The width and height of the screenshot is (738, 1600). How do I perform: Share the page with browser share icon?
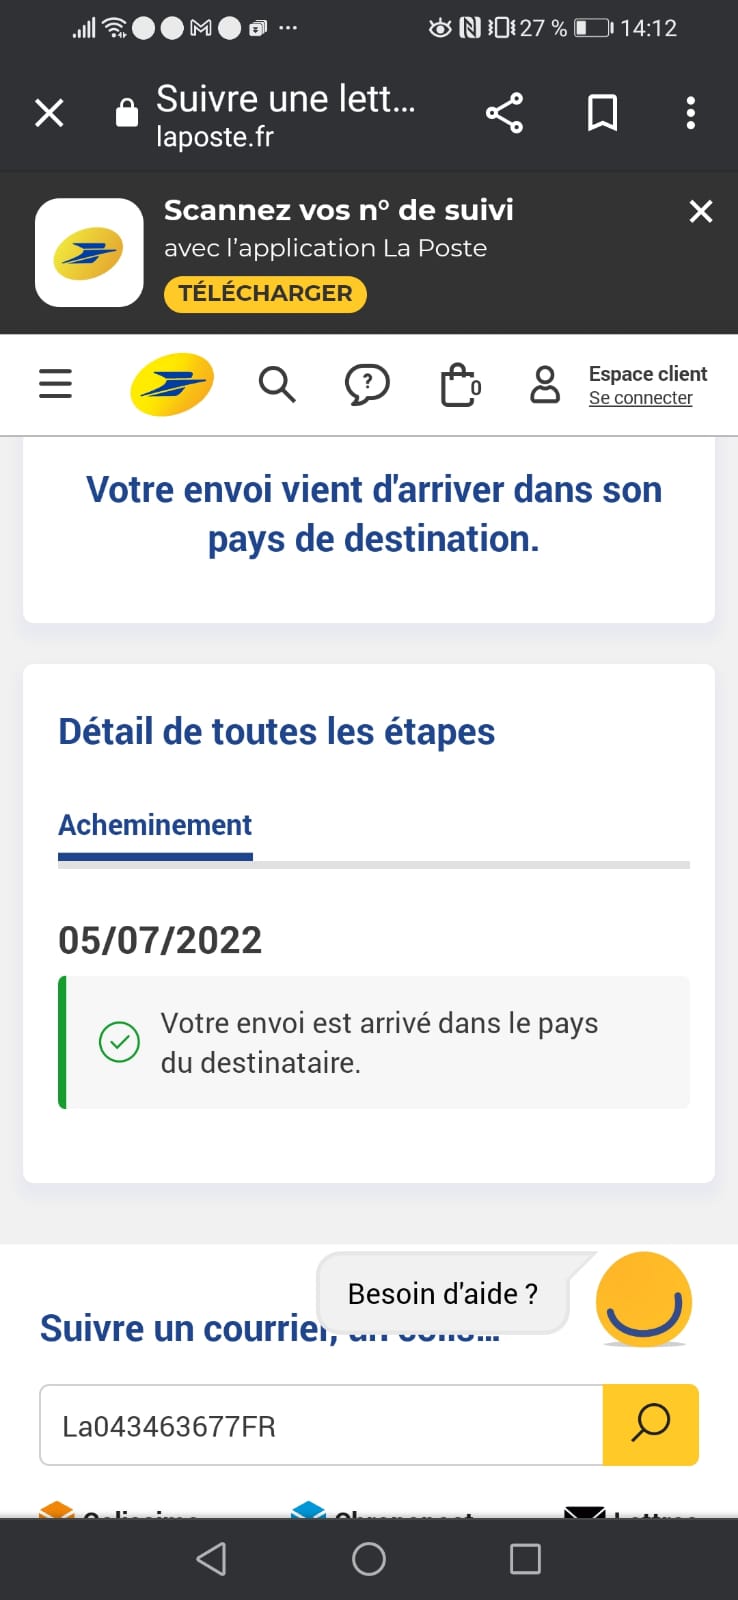click(x=504, y=113)
